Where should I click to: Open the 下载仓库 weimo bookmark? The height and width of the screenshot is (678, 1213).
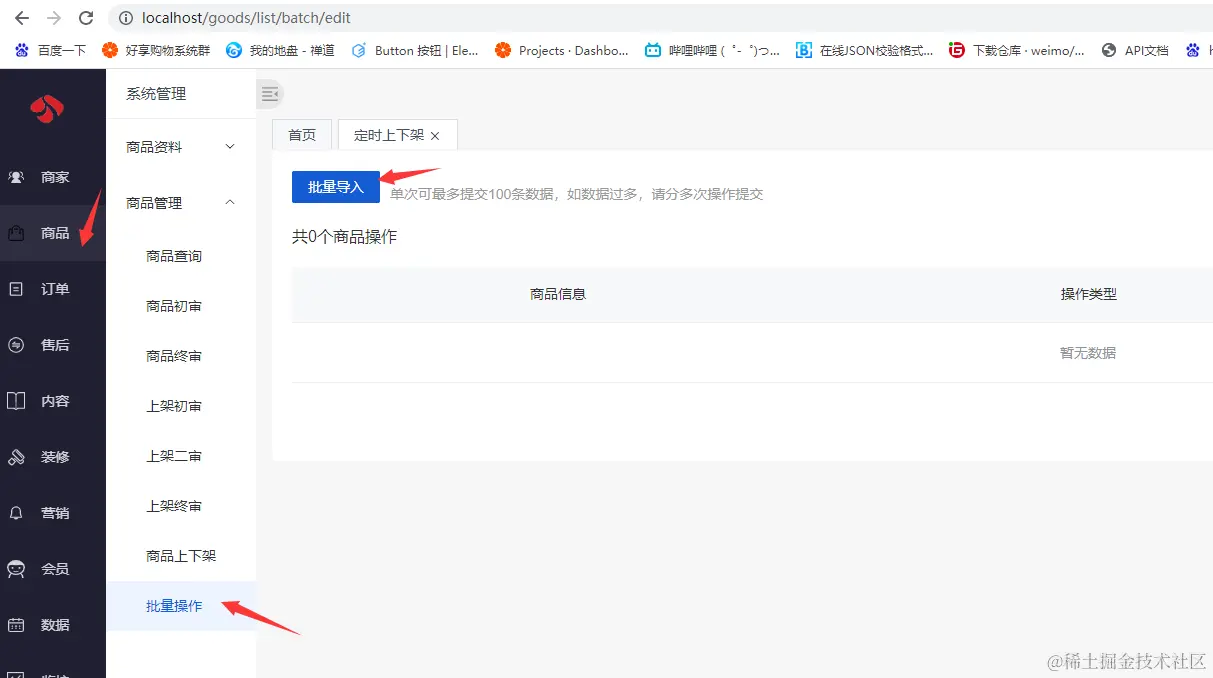(x=1017, y=50)
